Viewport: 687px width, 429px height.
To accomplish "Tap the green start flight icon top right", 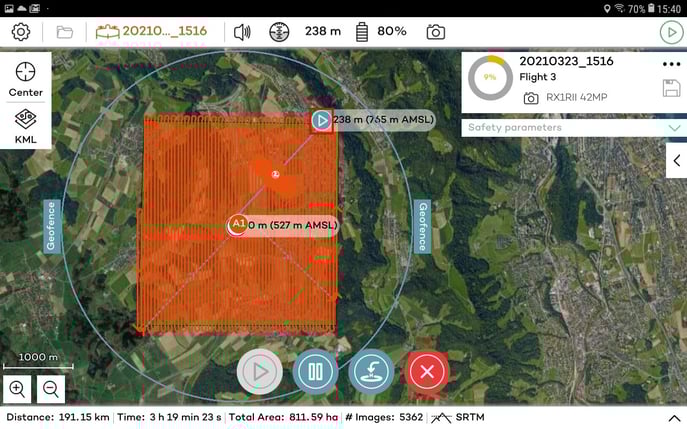I will (x=669, y=32).
